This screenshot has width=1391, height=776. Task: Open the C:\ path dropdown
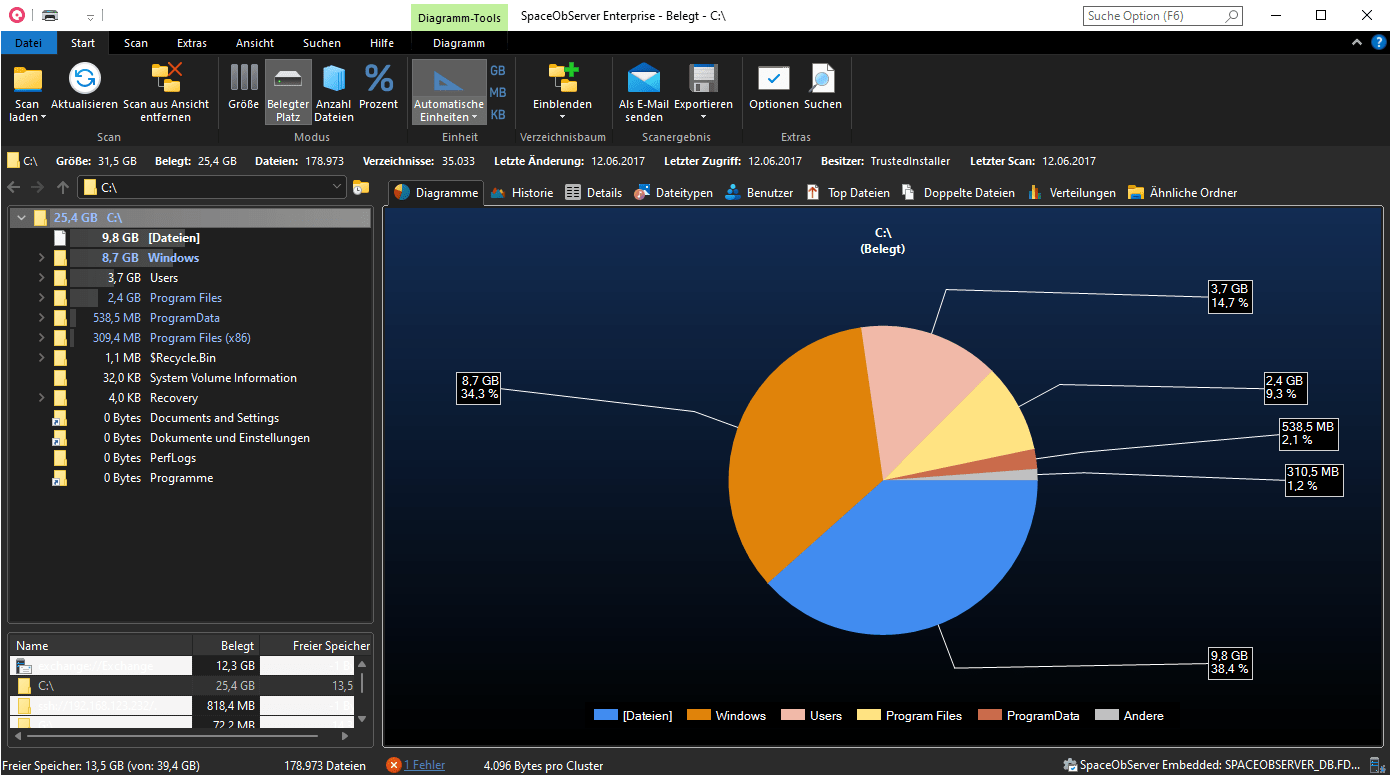337,187
